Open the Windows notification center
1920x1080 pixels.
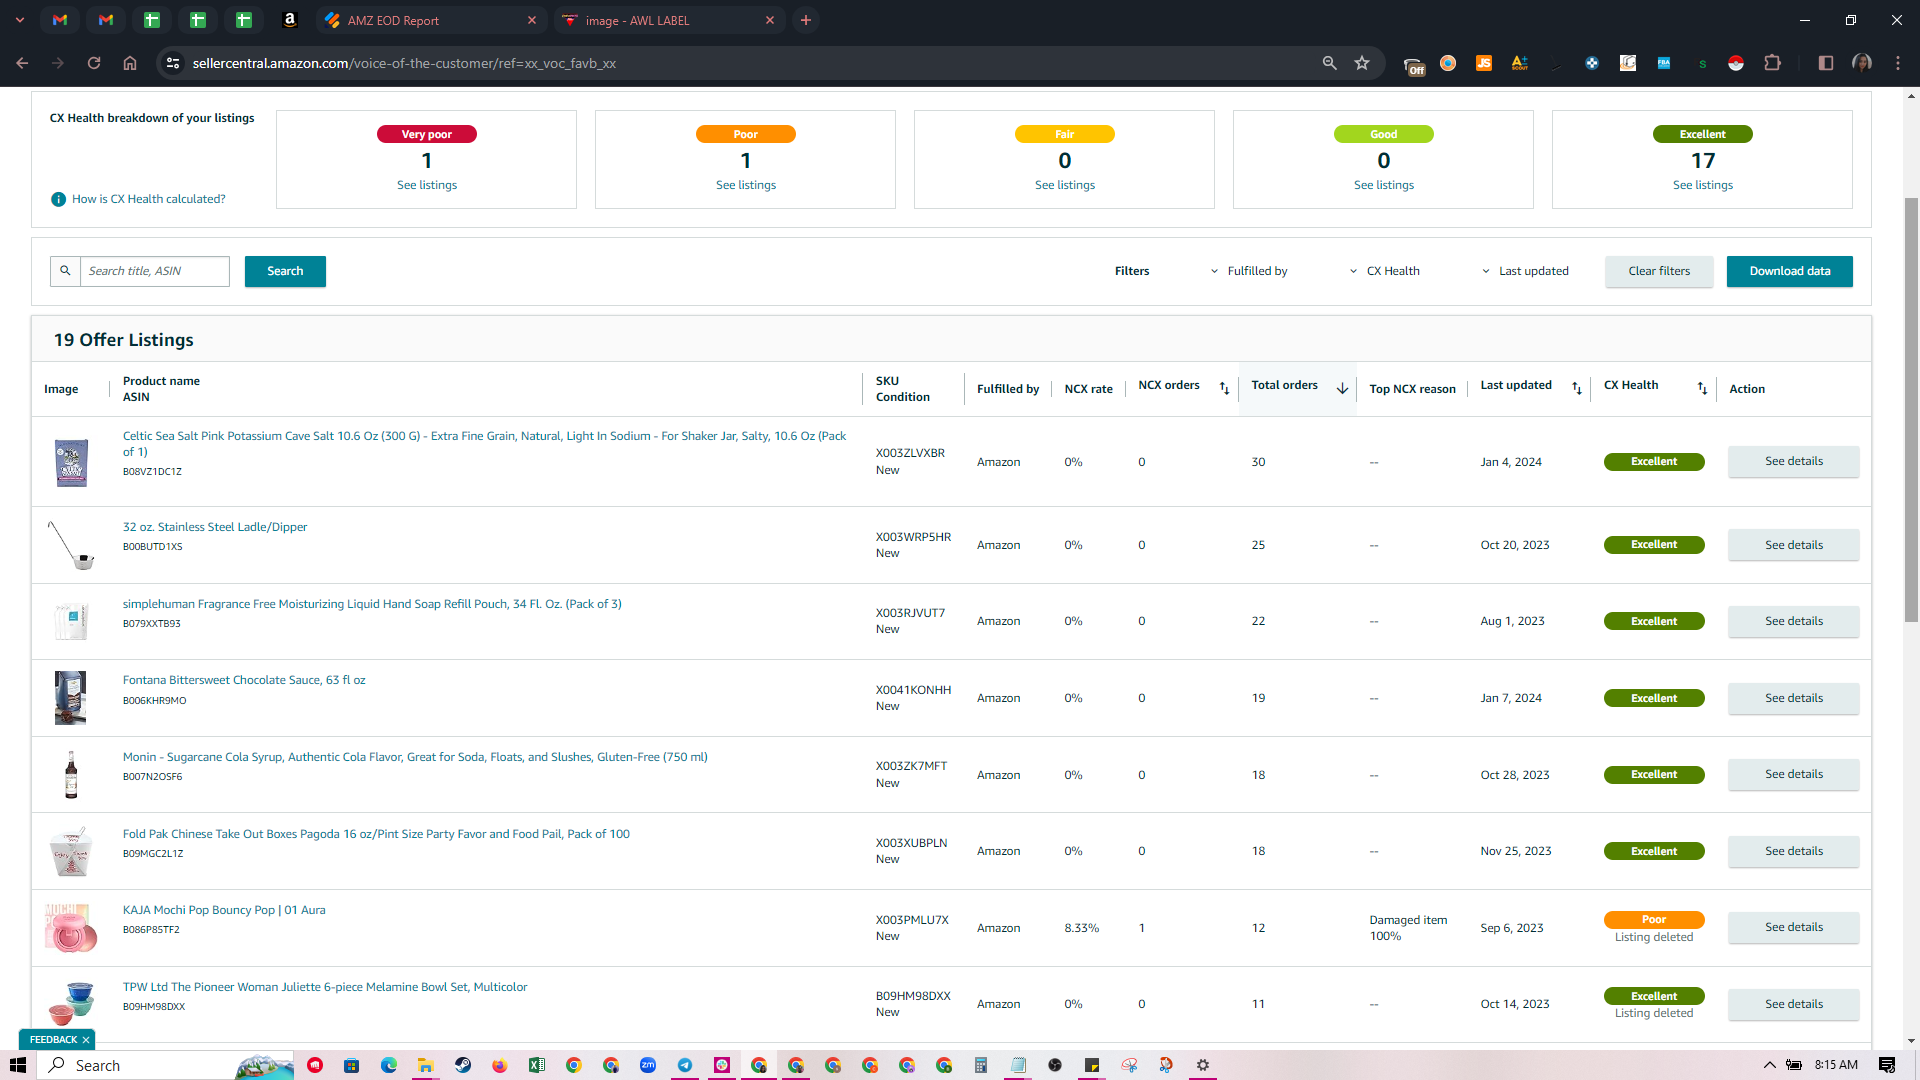[x=1887, y=1065]
